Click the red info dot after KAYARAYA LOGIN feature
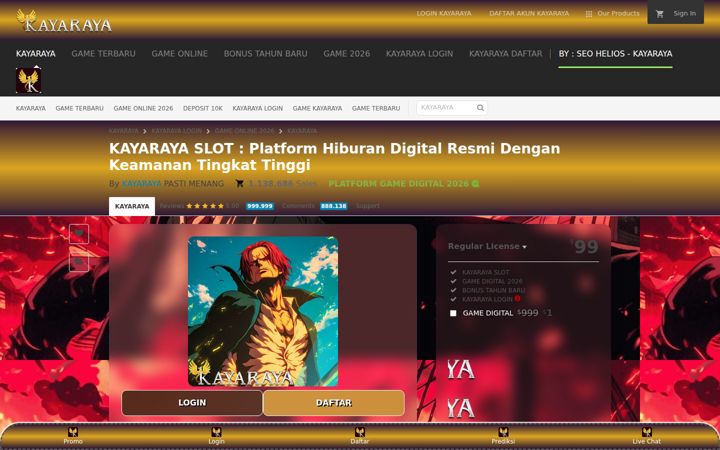Viewport: 720px width, 450px height. (518, 298)
